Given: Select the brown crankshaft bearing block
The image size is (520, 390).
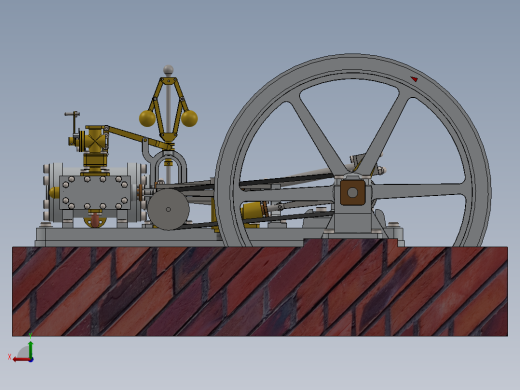Looking at the screenshot, I should tap(353, 192).
